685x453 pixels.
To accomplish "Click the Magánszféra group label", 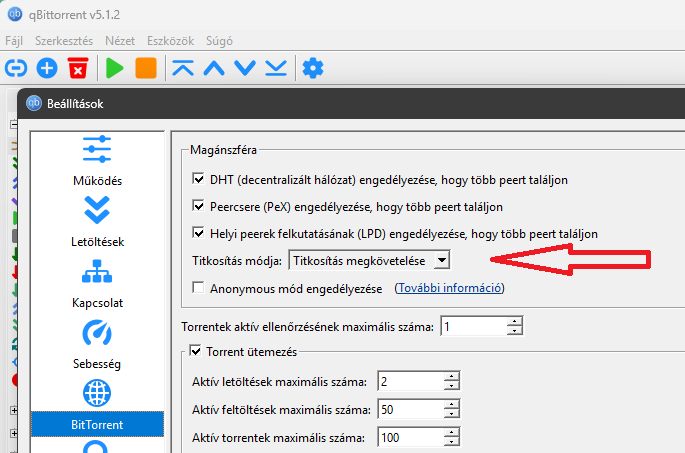I will click(223, 150).
